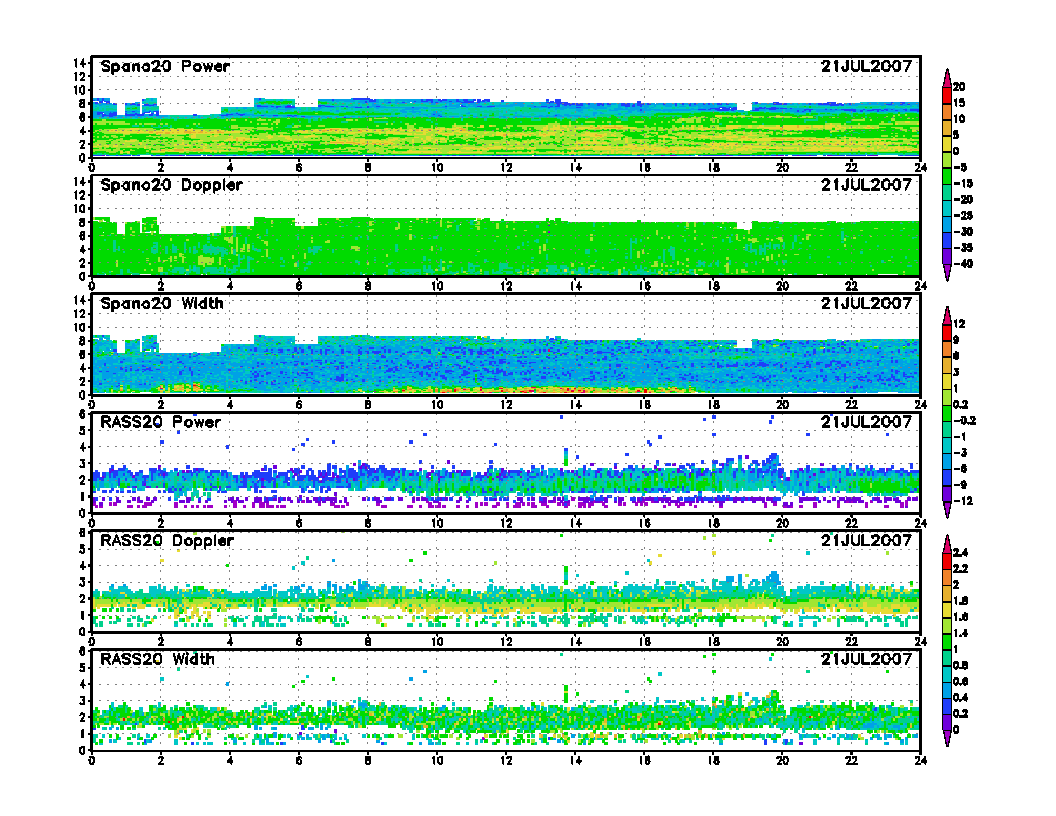Click the '1.4' label on the bottom colorbar
This screenshot has height=816, width=1056.
click(960, 634)
